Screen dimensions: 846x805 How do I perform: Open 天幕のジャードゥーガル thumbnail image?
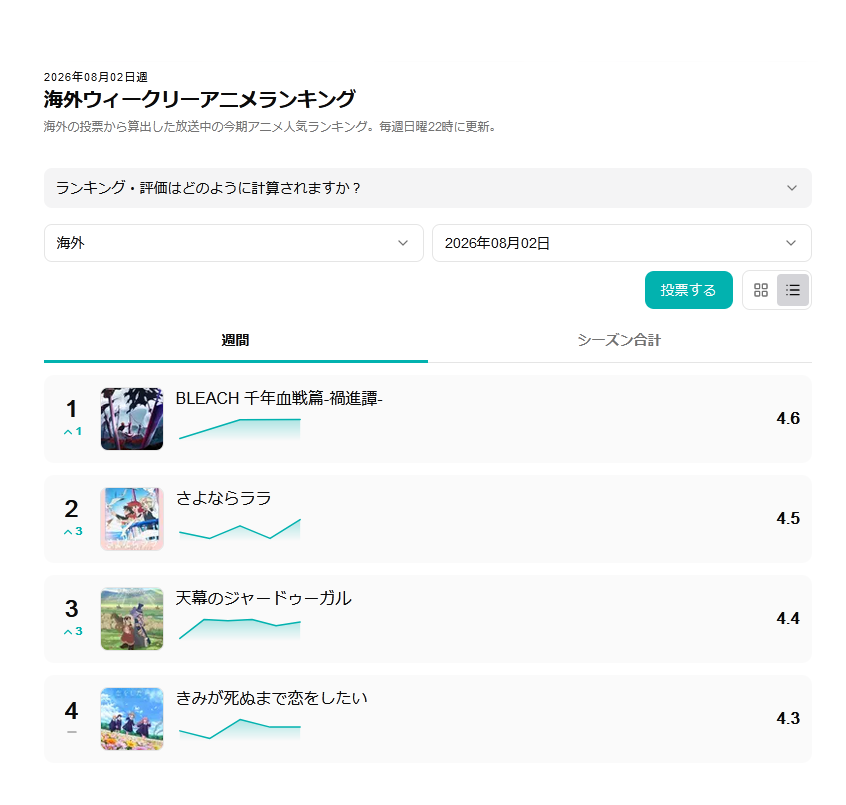[132, 619]
